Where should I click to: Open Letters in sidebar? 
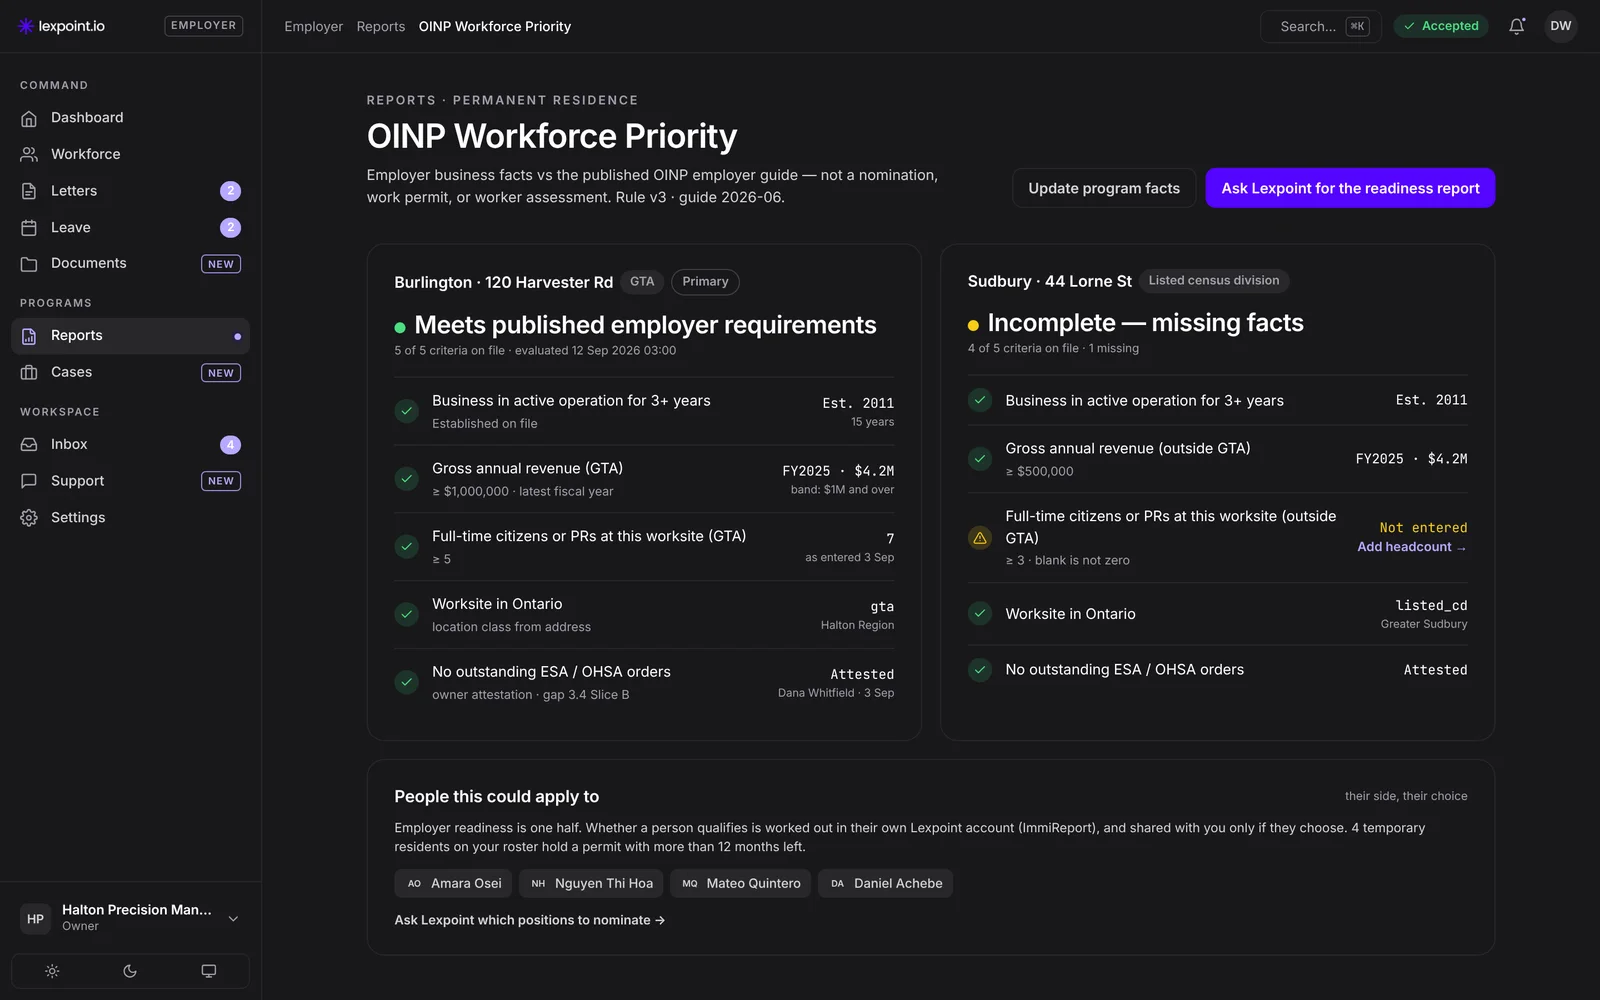[x=130, y=191]
